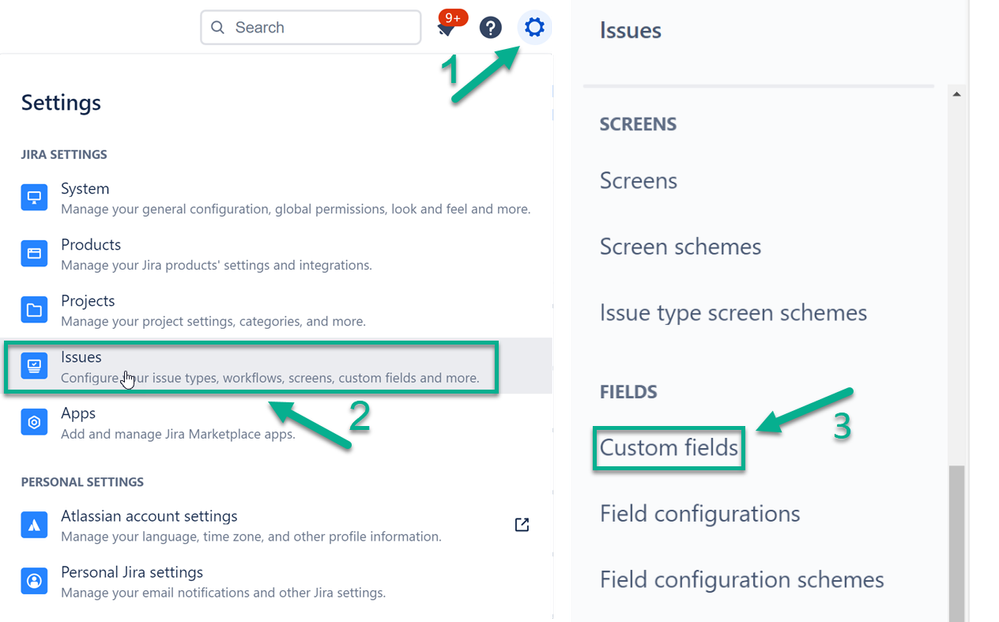Click Custom fields under FIELDS
The image size is (999, 622).
667,449
